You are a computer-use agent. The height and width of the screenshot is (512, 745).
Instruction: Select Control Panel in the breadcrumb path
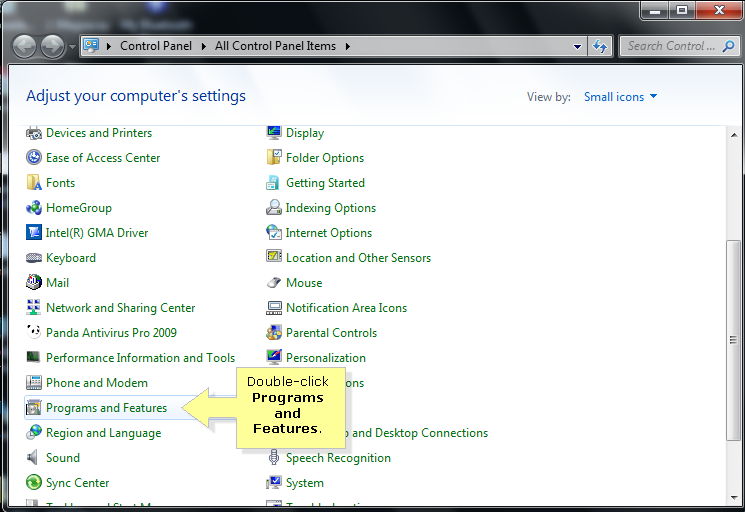point(158,46)
